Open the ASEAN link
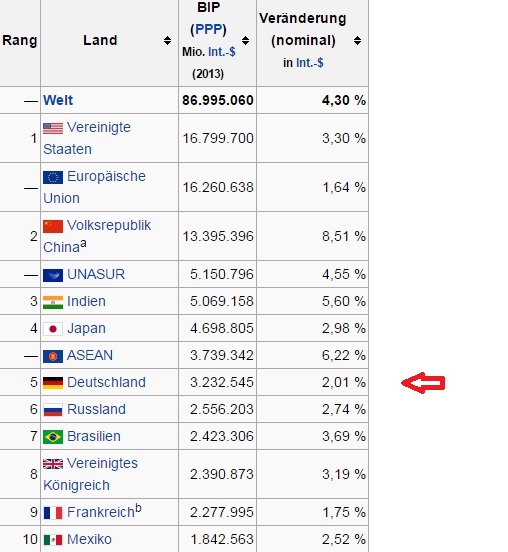Screen dimensions: 508x552 [x=90, y=356]
